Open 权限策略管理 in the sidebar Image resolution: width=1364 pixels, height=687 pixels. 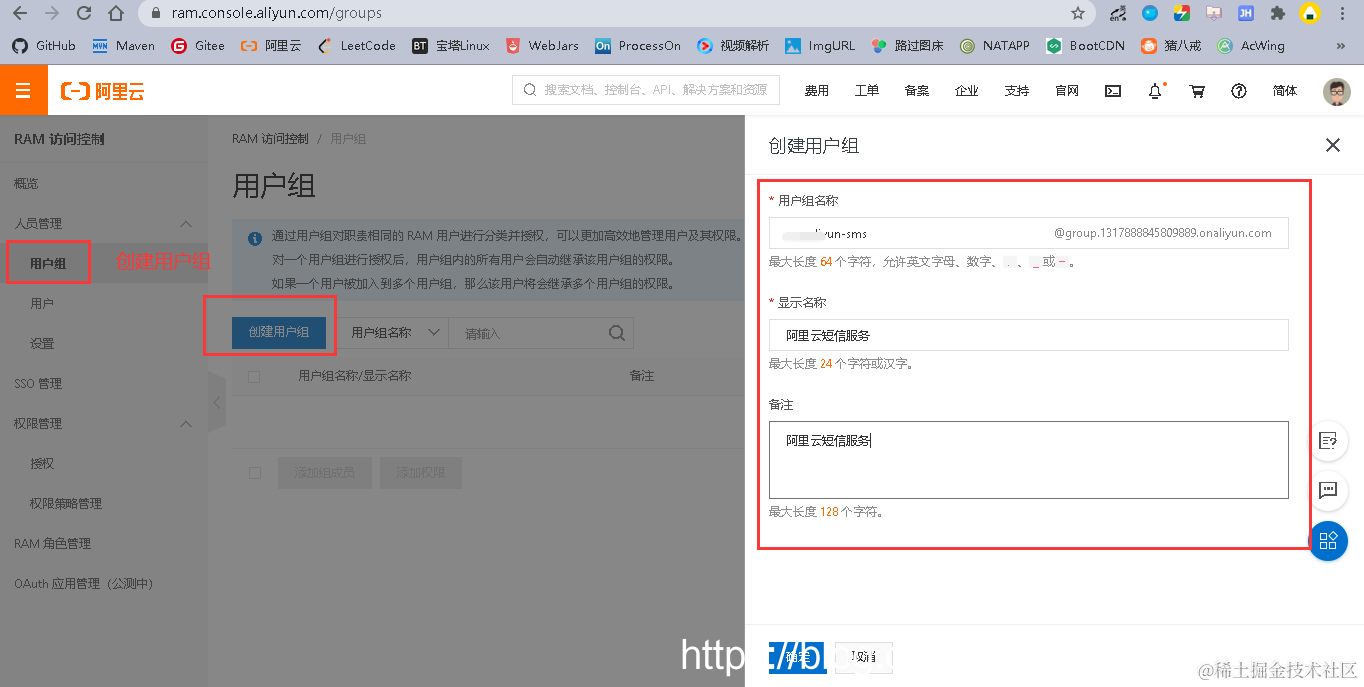(x=66, y=503)
